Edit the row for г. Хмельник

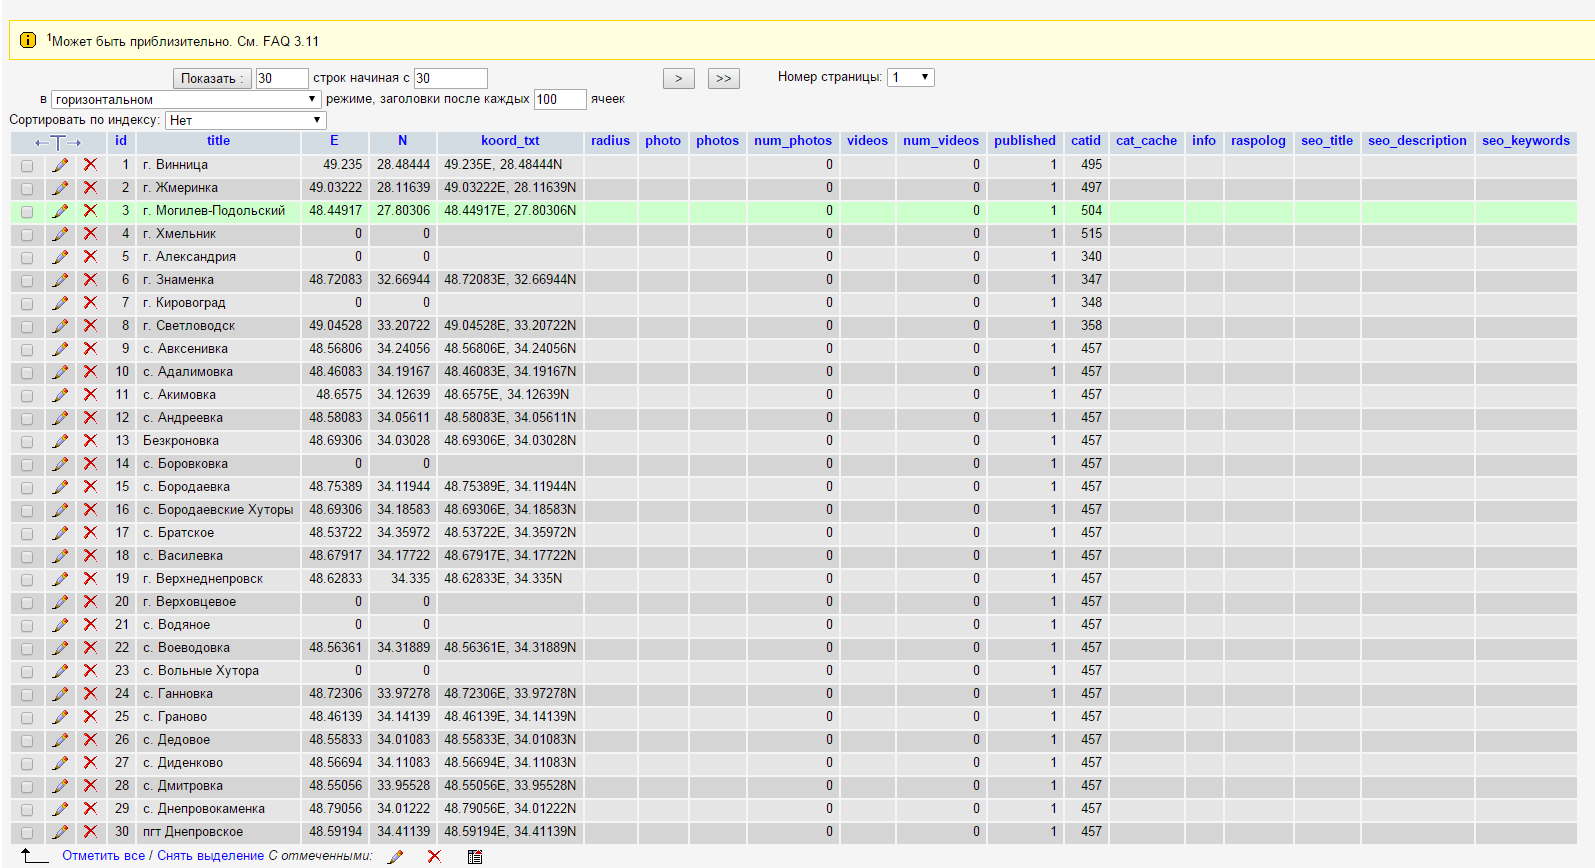click(60, 234)
